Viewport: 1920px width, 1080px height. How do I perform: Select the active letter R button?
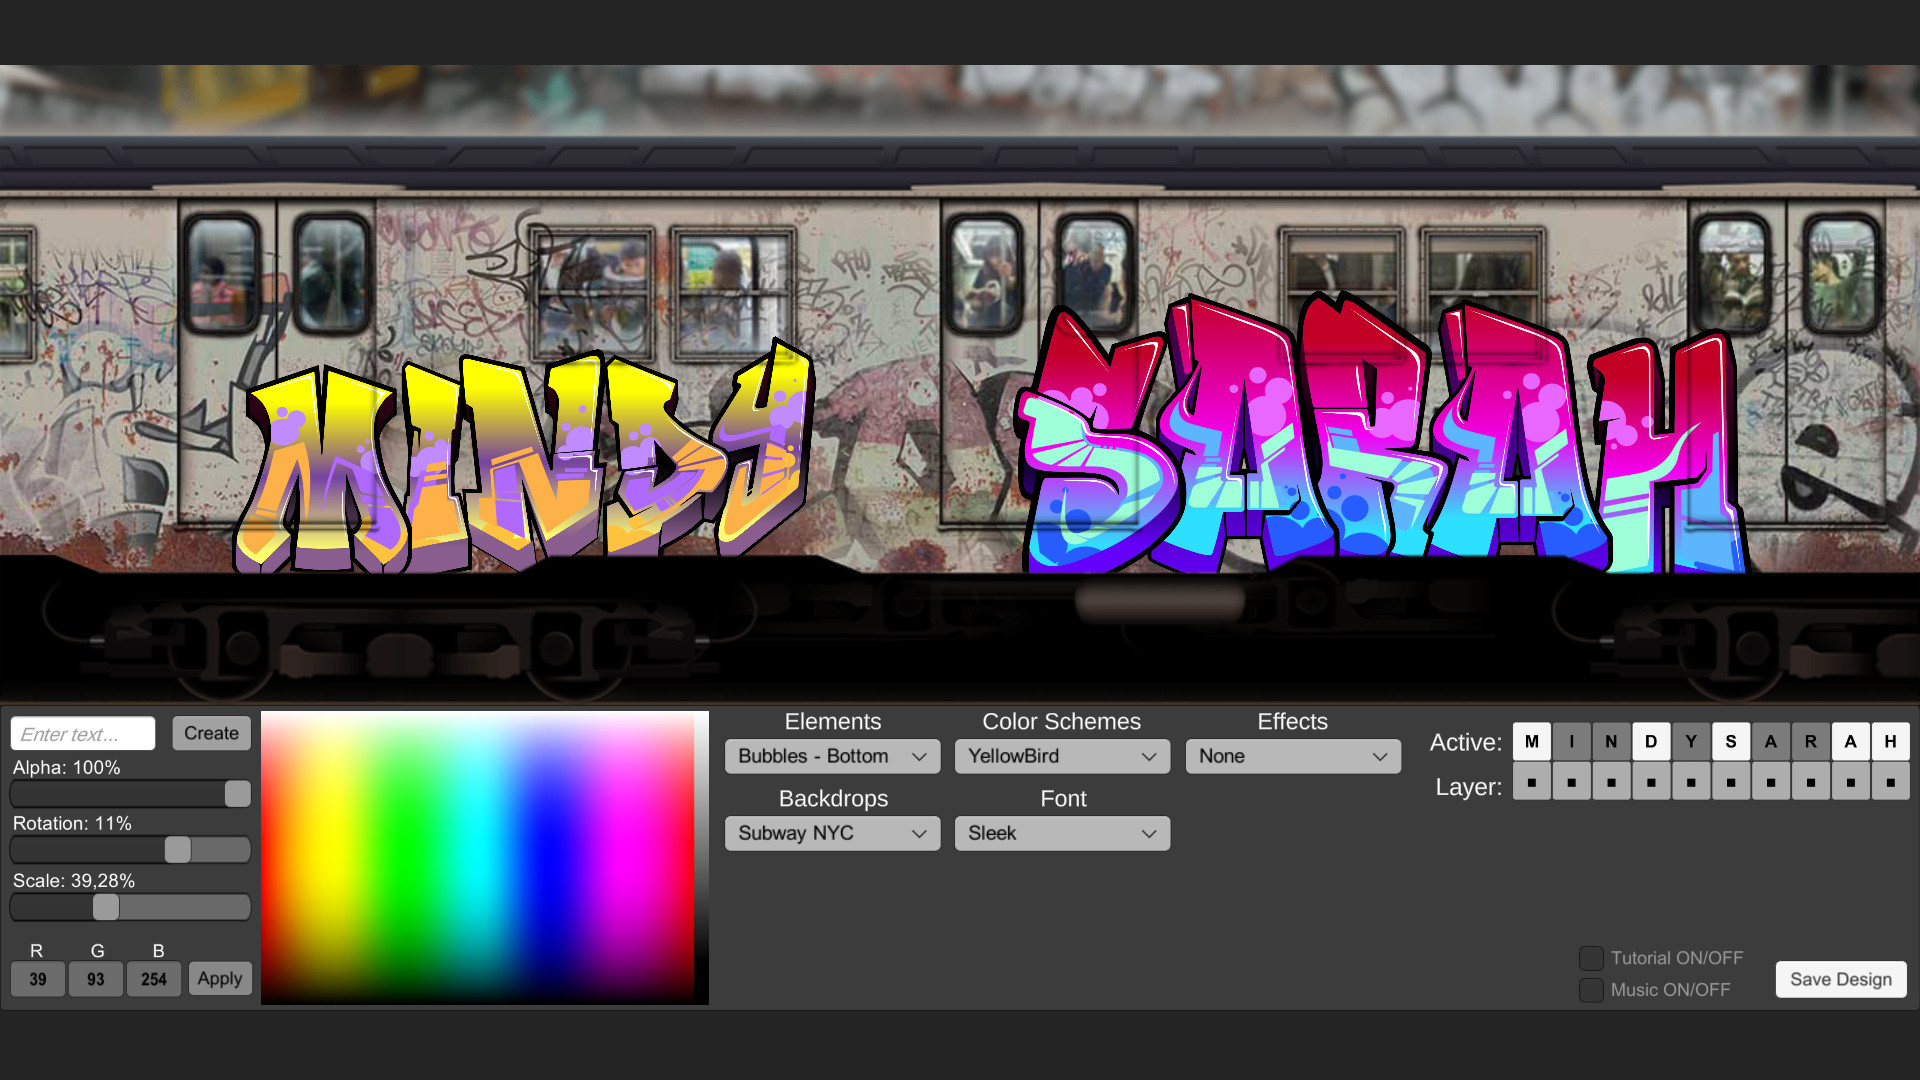pyautogui.click(x=1811, y=741)
